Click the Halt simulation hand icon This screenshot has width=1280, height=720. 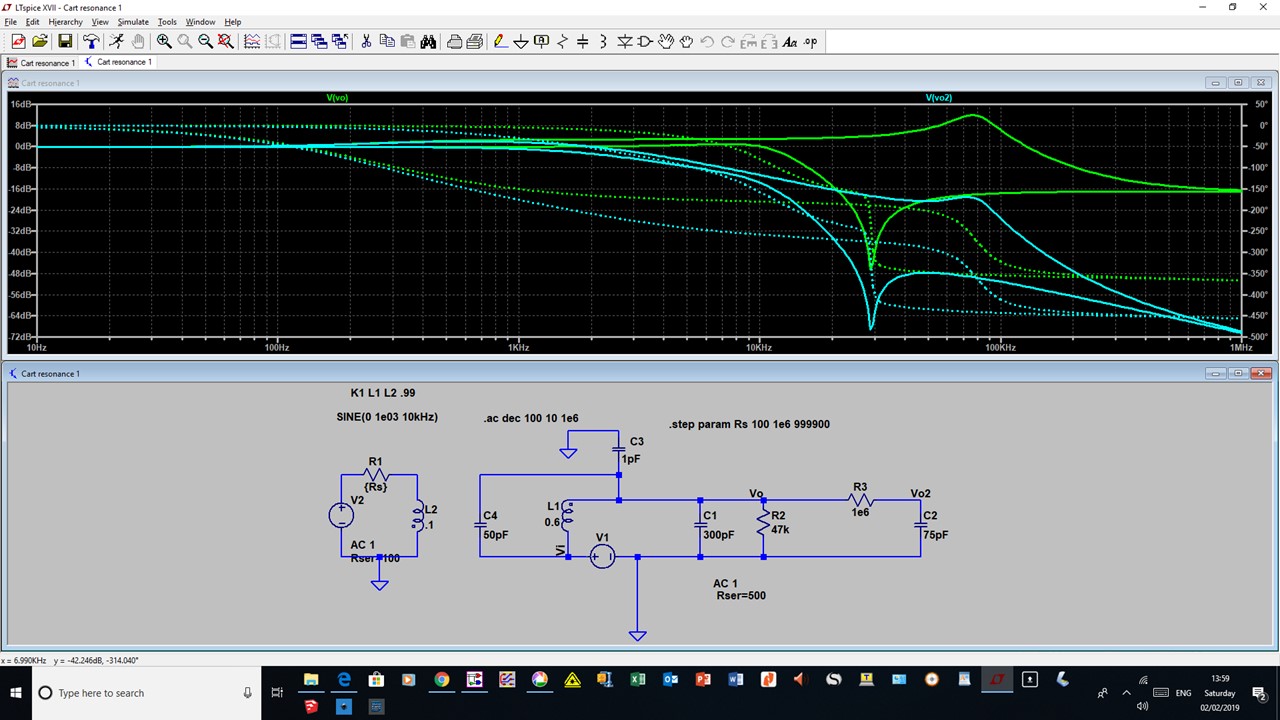137,41
